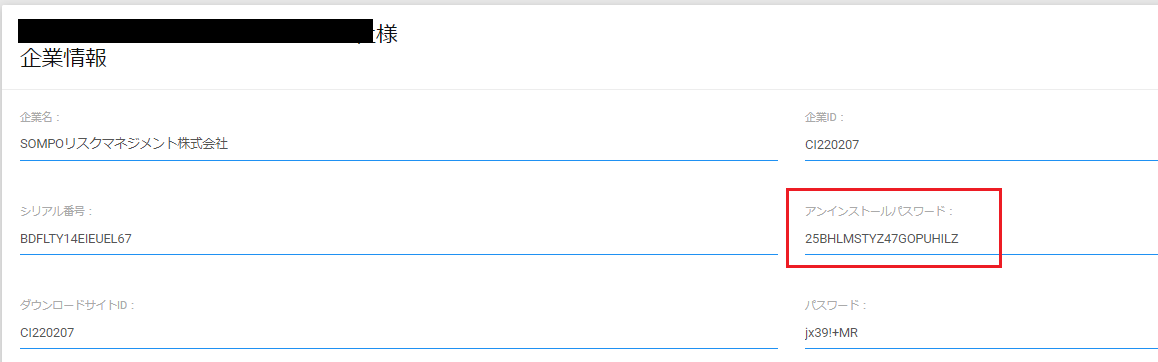Viewport: 1158px width, 362px height.
Task: Click the blue underline beneath jx39!+MR password
Action: 981,348
